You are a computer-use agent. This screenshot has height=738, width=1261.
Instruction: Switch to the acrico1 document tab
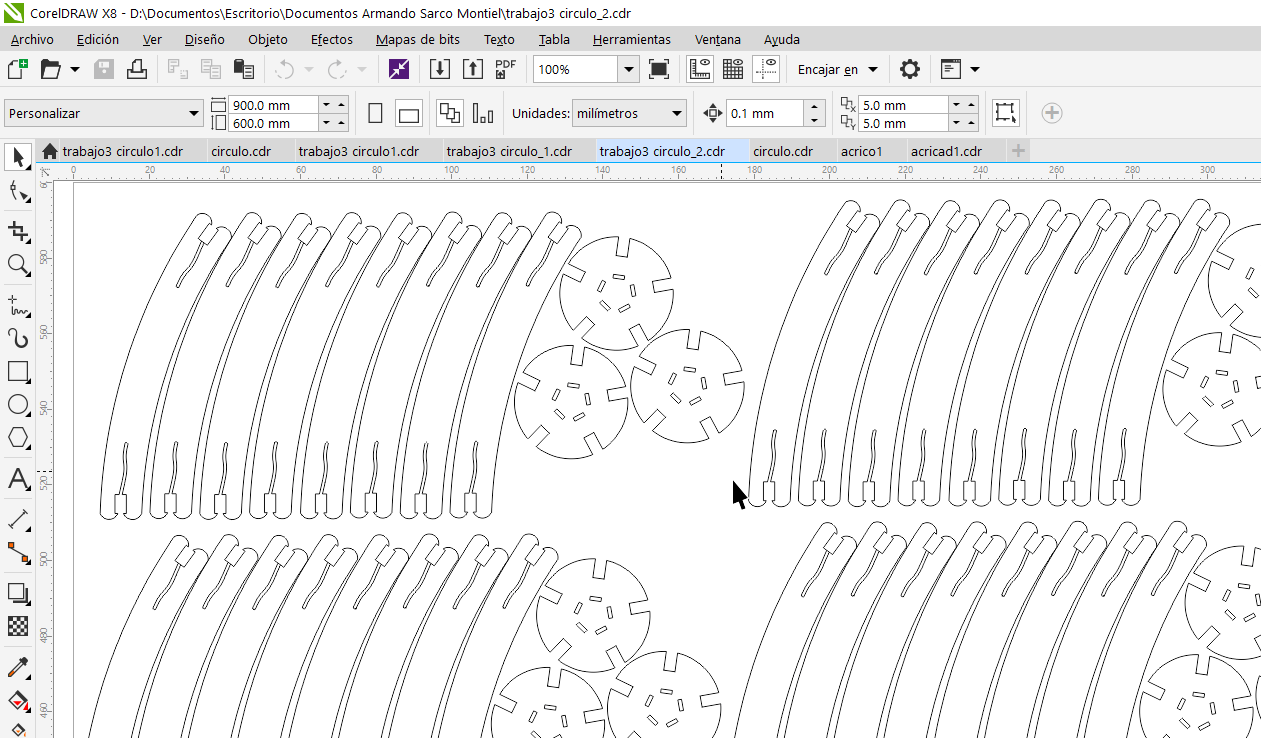861,151
